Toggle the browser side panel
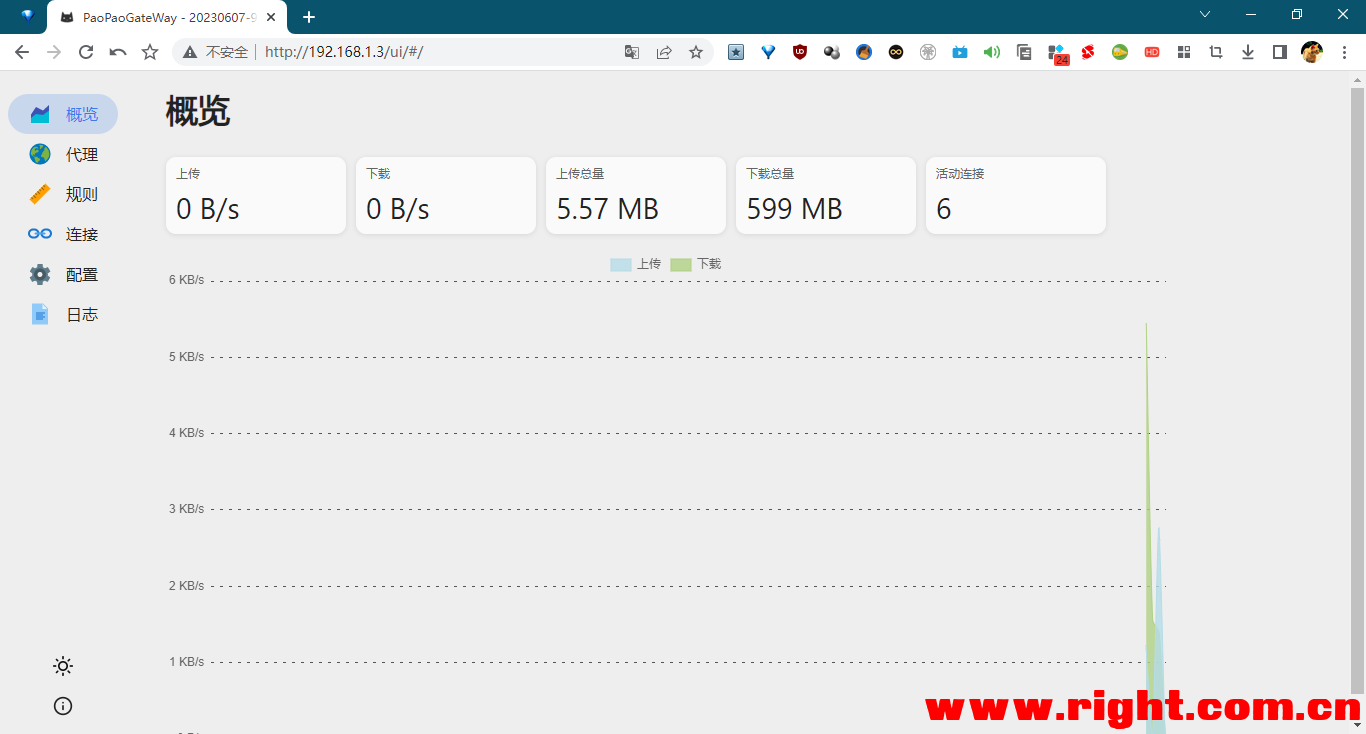The height and width of the screenshot is (734, 1366). [1280, 52]
